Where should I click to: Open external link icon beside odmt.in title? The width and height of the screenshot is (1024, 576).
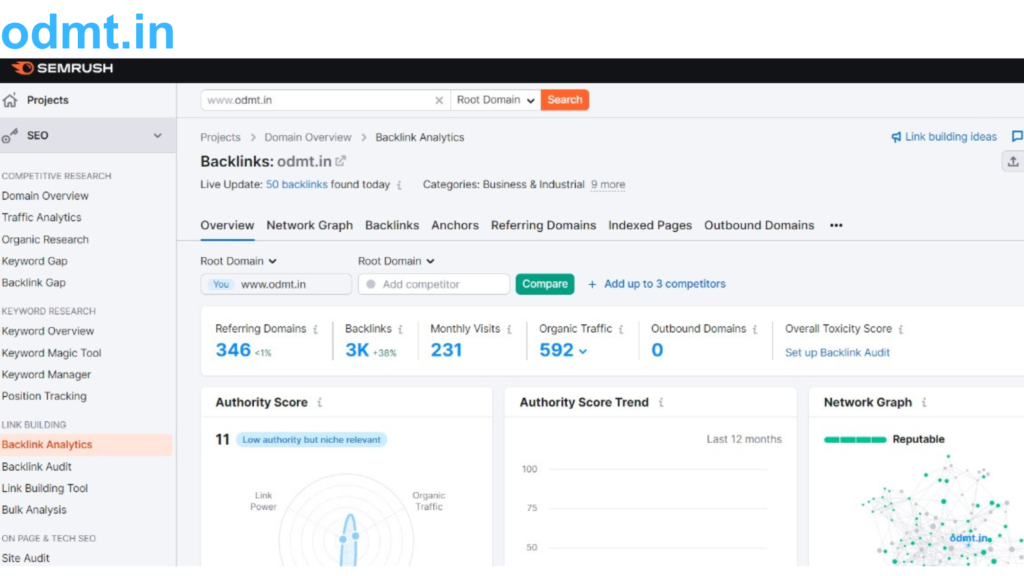[x=341, y=161]
